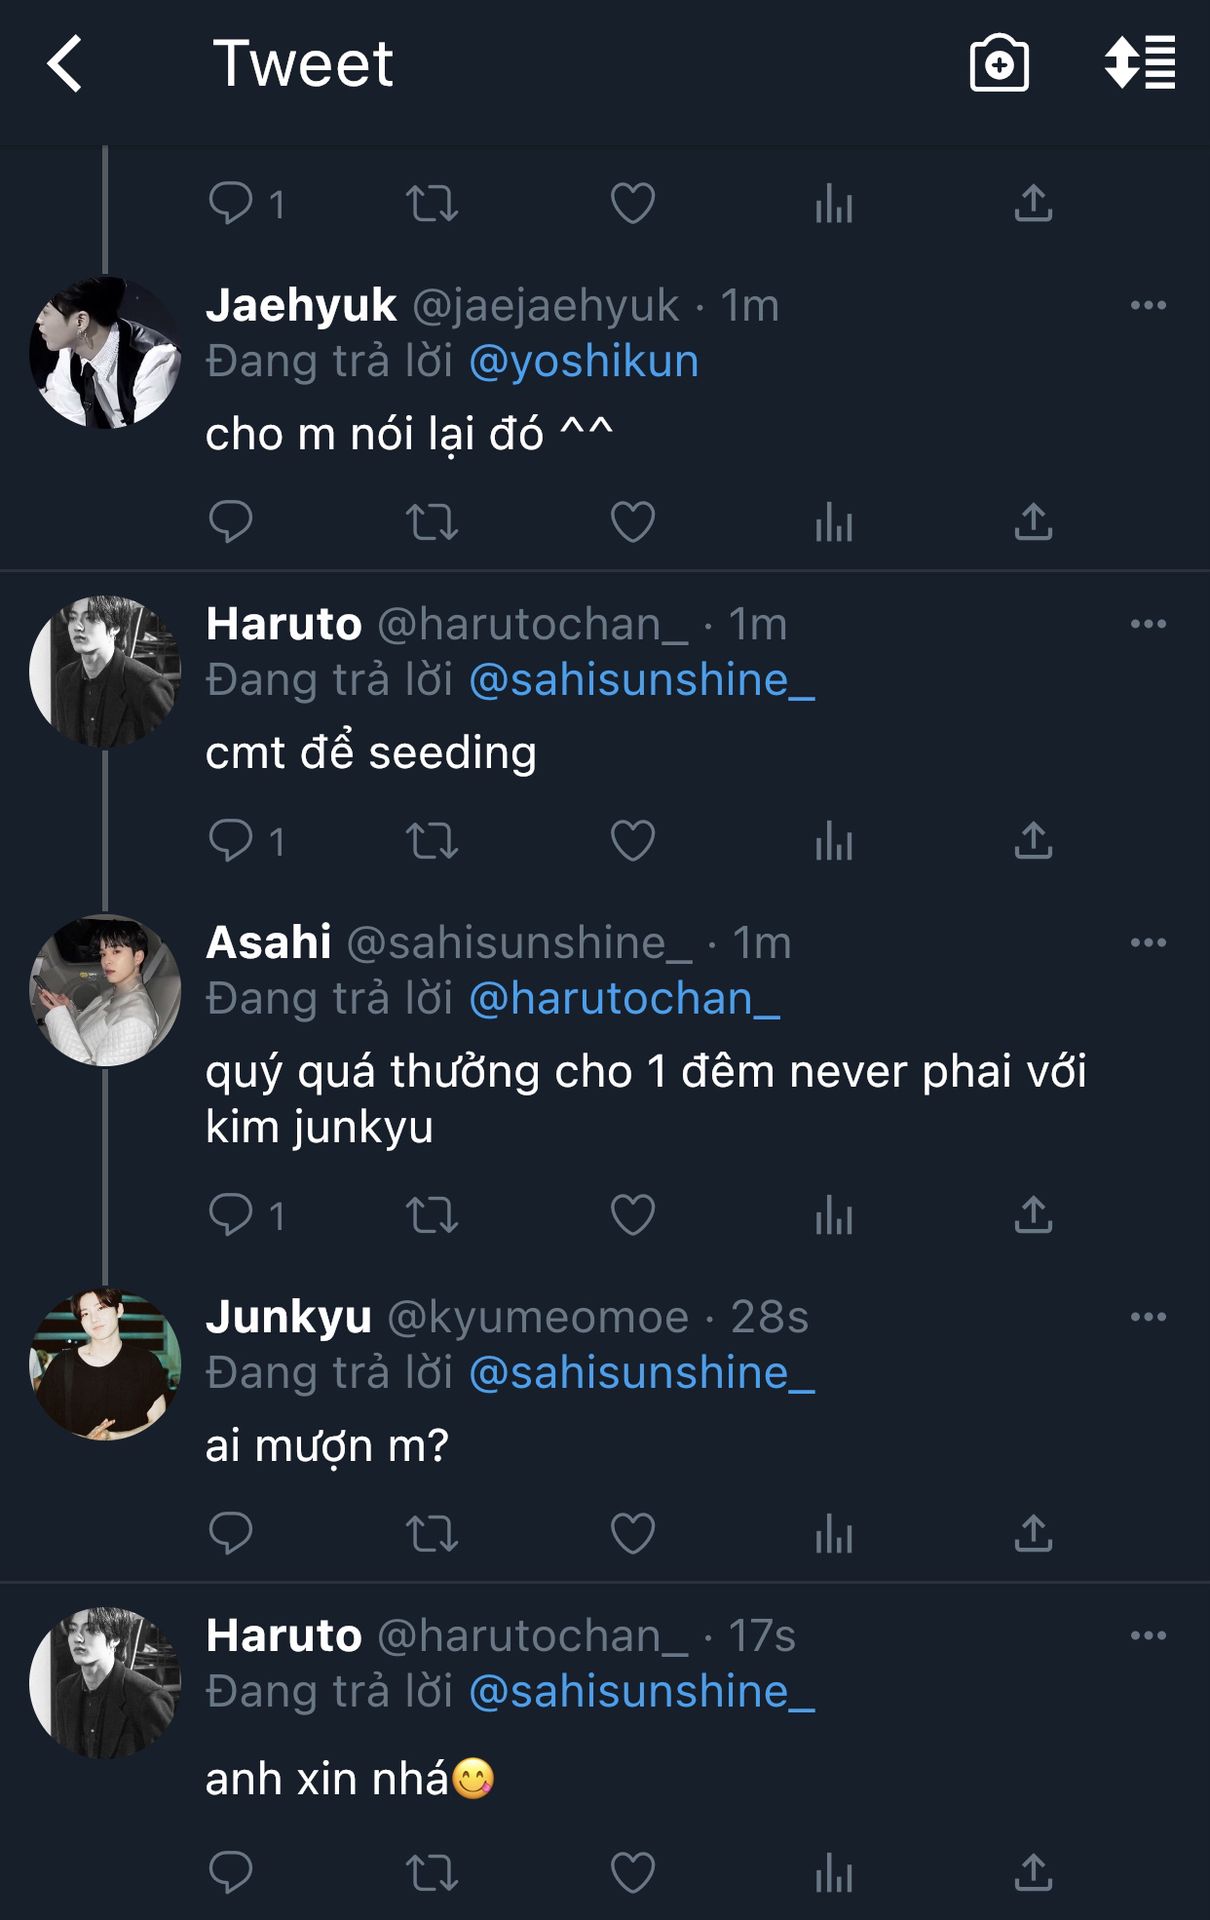View analytics for Junkyu's tweet
1210x1920 pixels.
pos(833,1533)
